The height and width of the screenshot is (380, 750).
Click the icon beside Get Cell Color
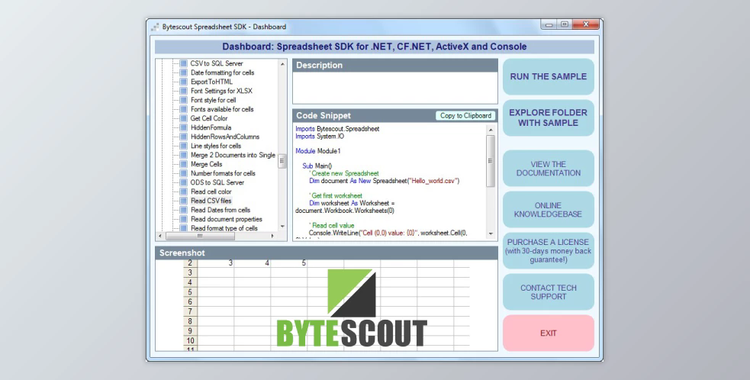[x=183, y=118]
